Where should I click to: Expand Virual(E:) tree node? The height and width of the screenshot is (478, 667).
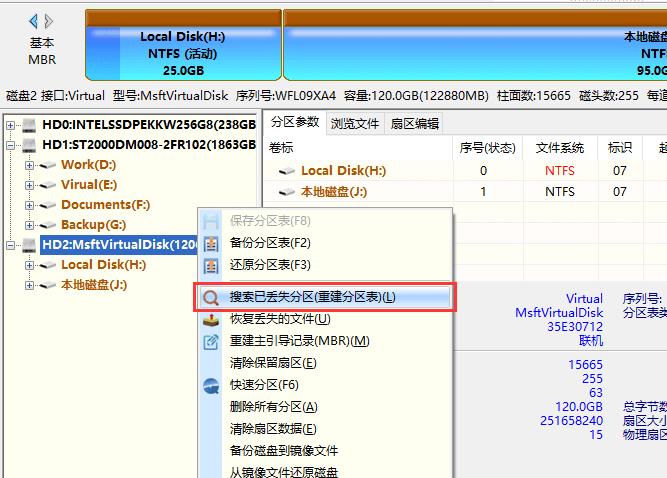(x=29, y=185)
